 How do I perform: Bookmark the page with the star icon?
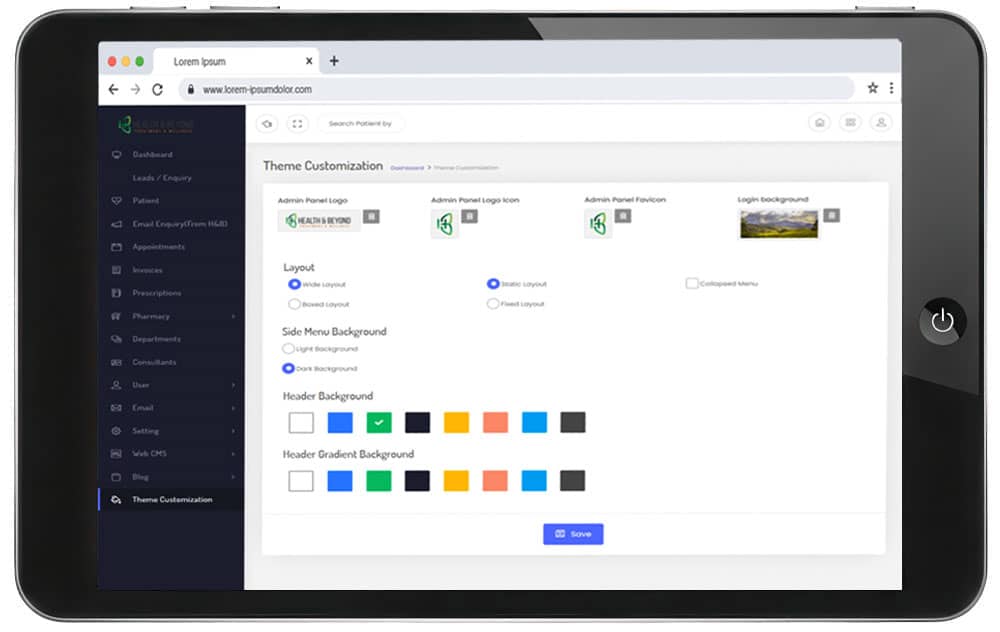872,88
